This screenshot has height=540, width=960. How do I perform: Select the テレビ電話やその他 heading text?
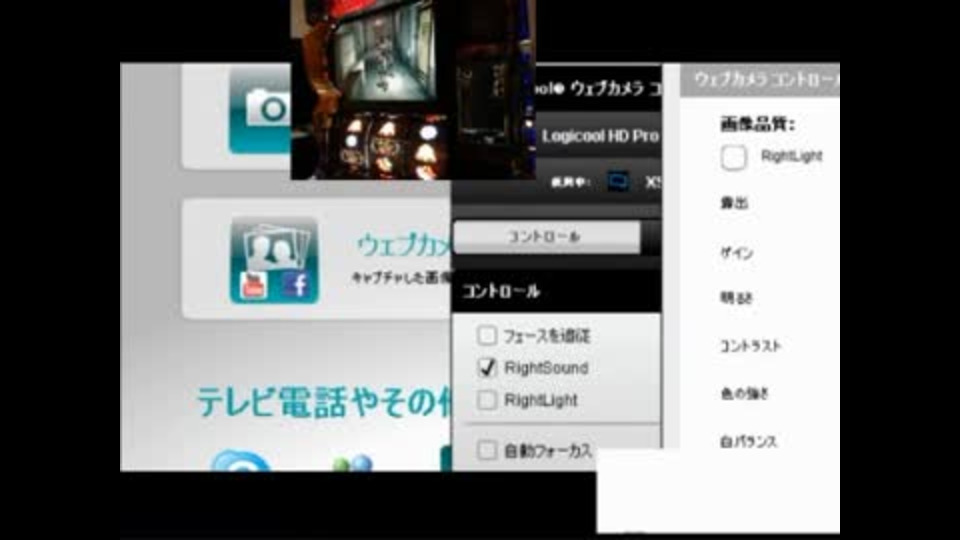(x=324, y=402)
